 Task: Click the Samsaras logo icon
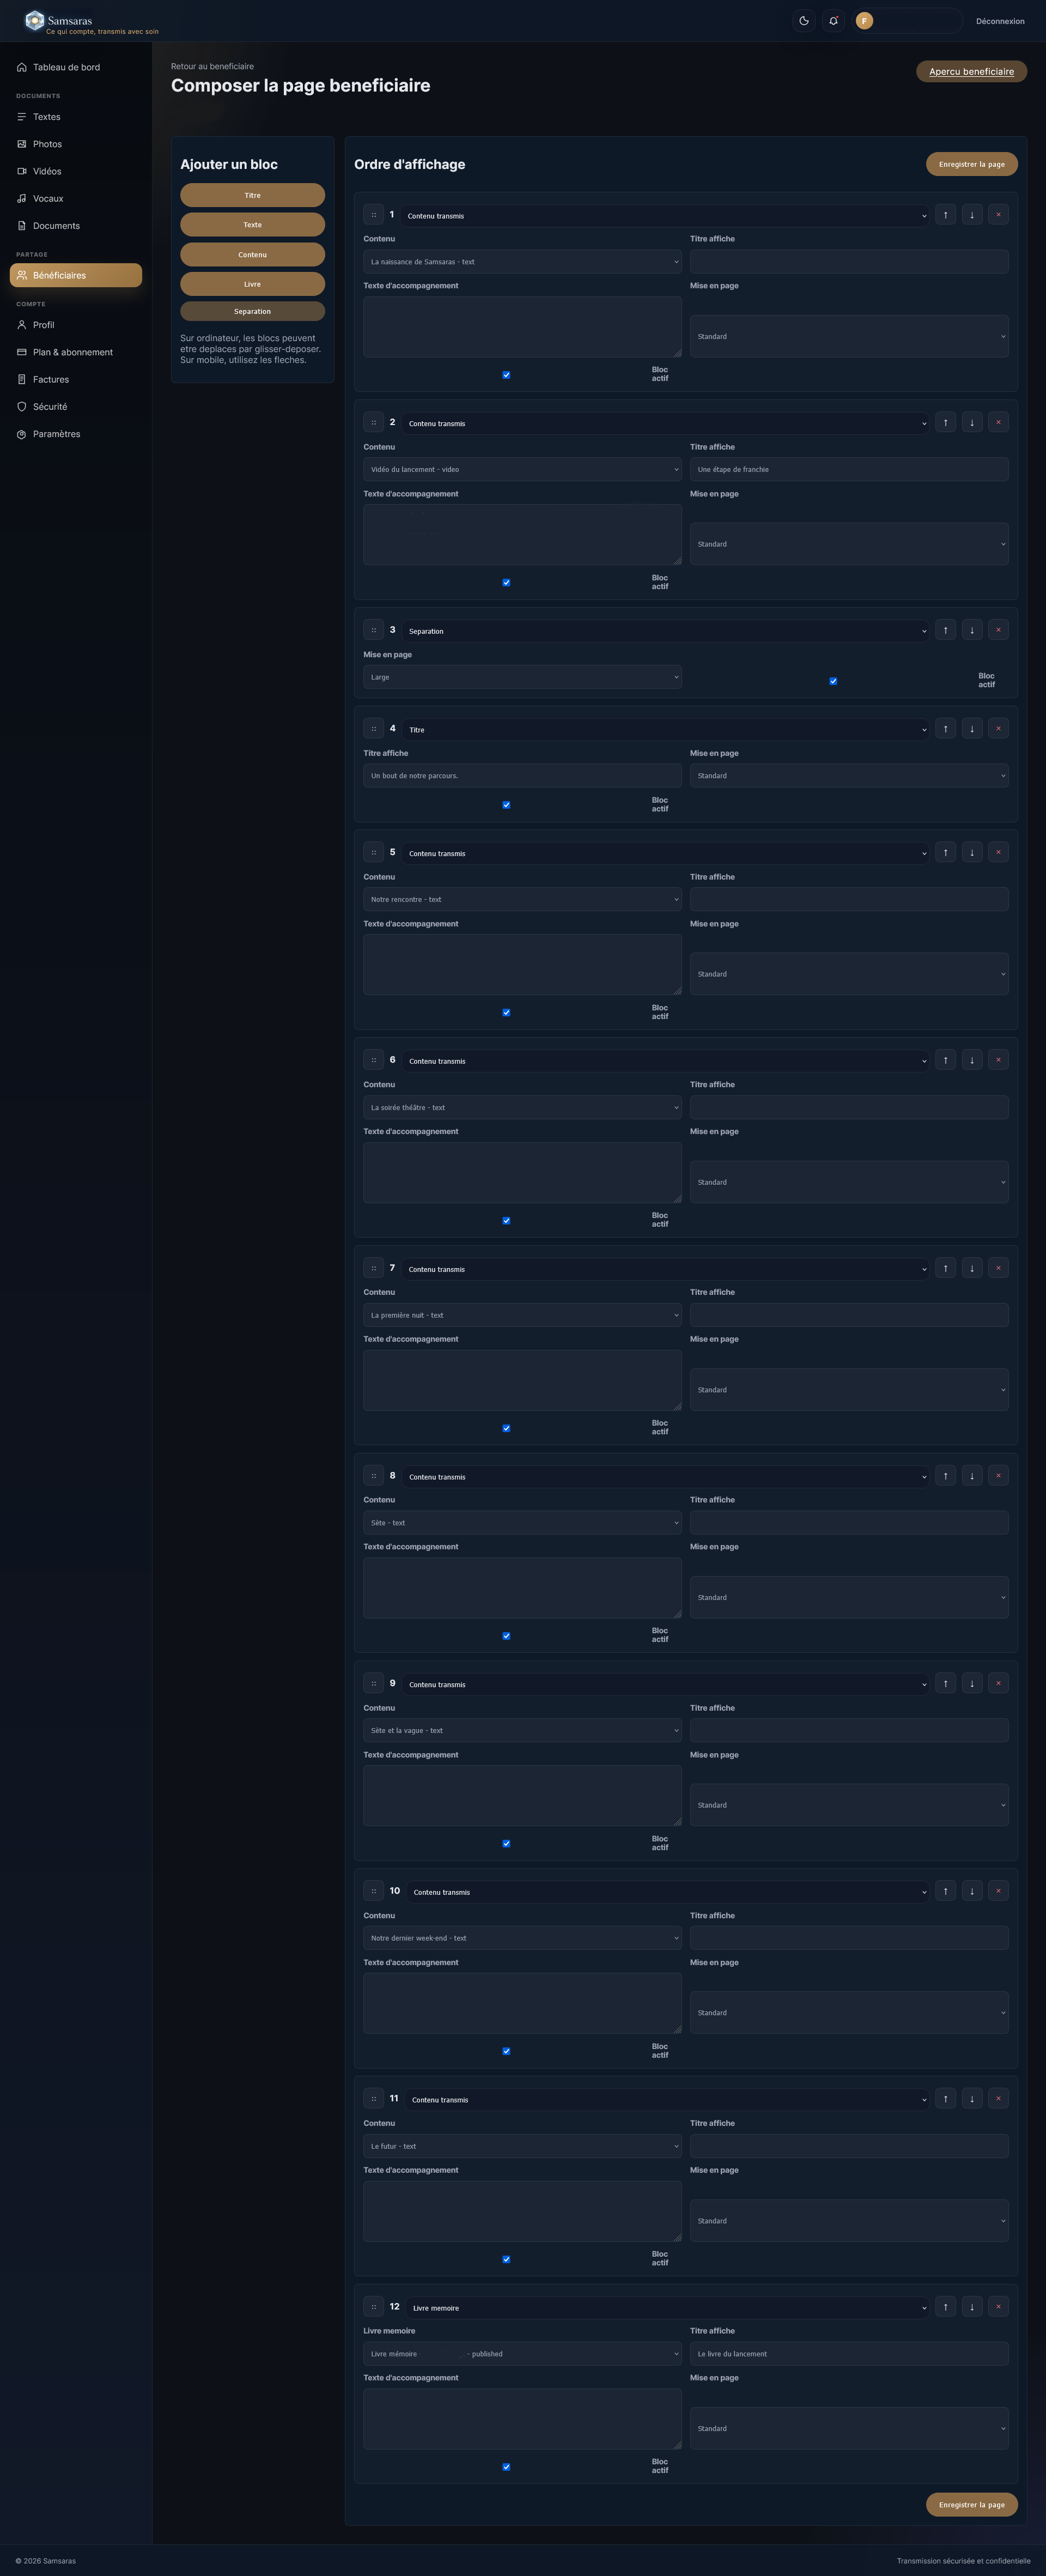35,20
